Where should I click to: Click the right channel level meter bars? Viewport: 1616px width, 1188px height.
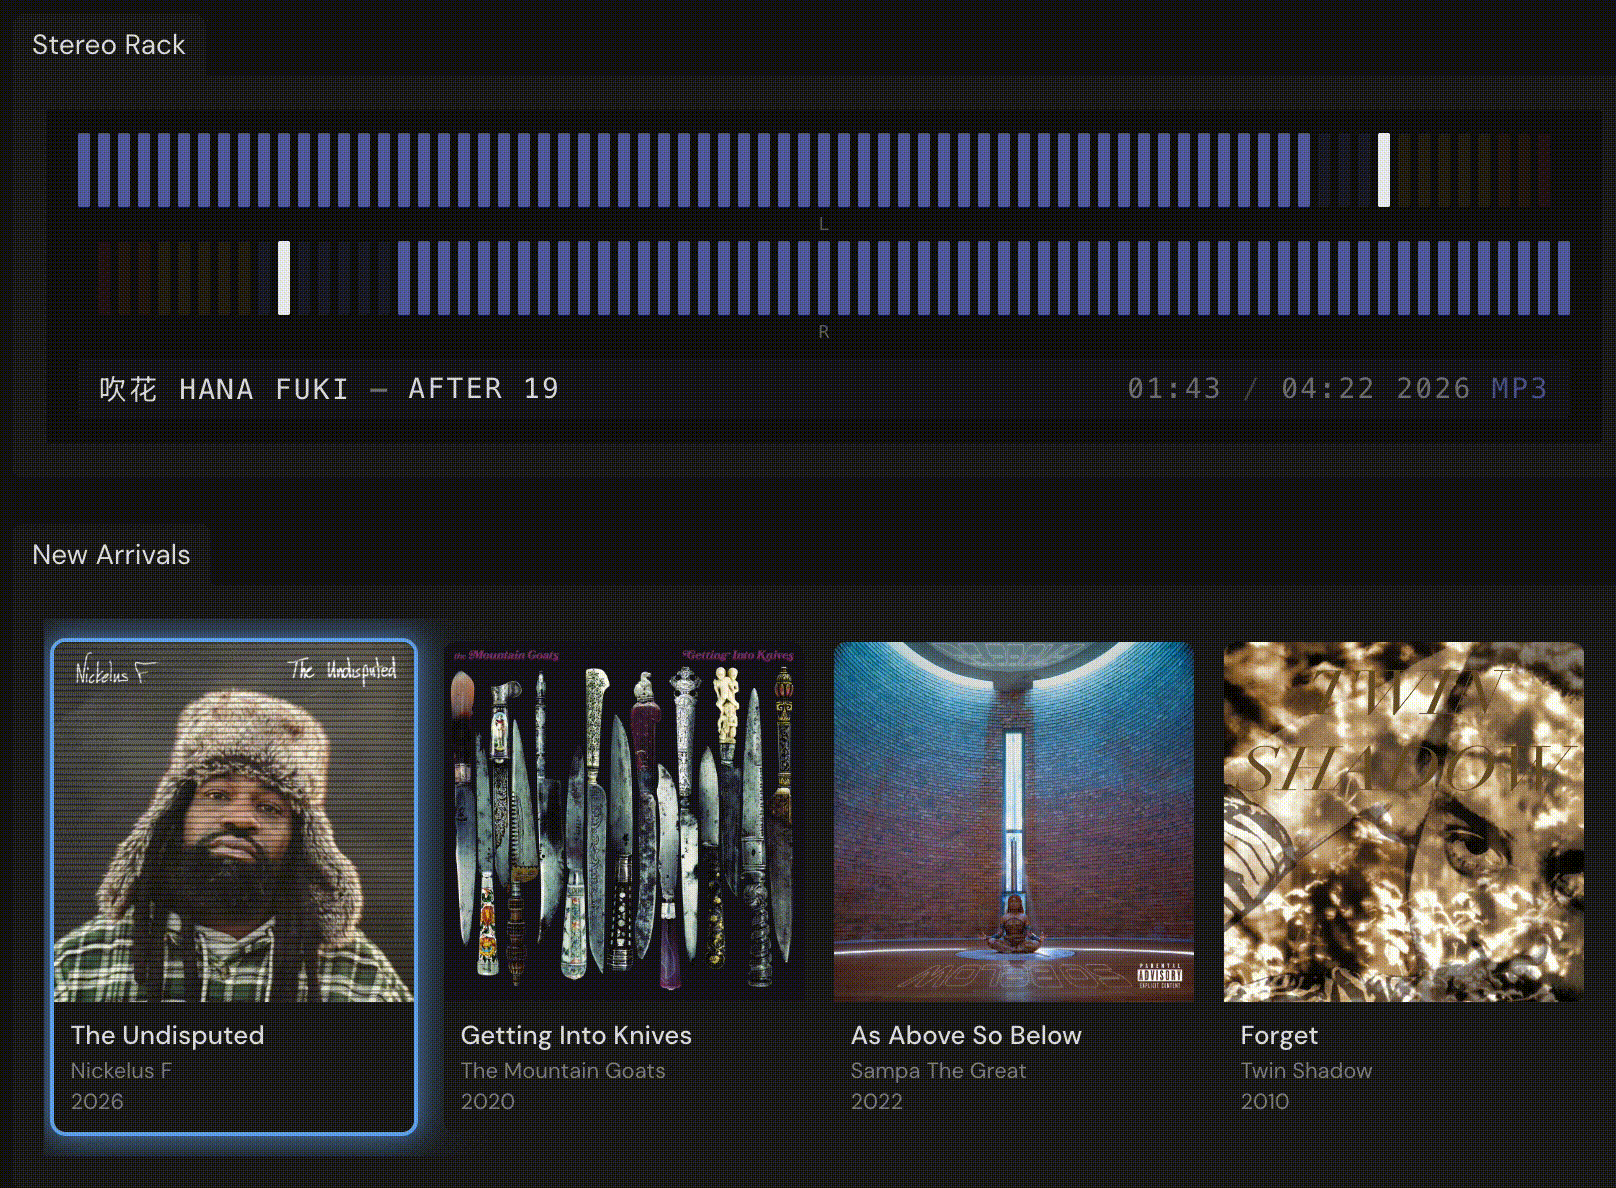(834, 278)
